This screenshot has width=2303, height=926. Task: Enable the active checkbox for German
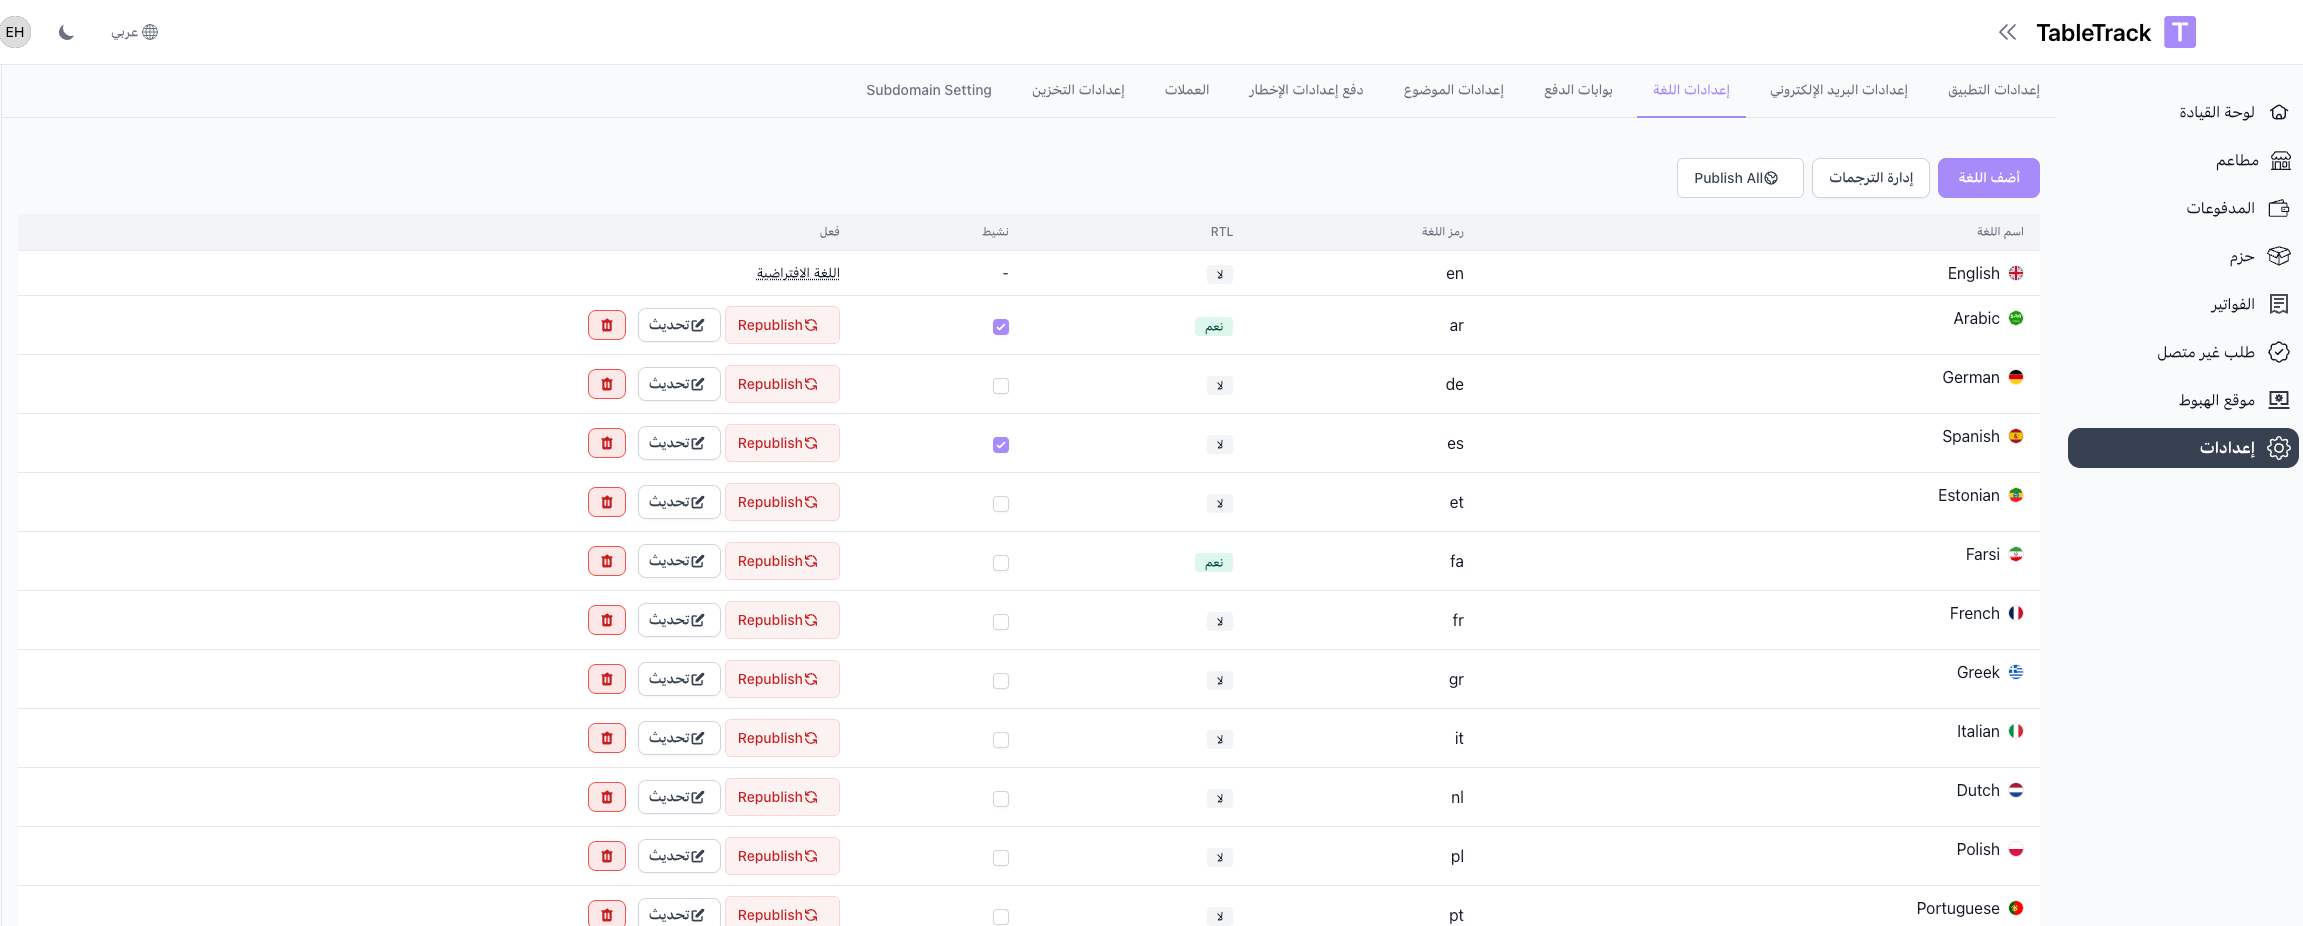click(1001, 386)
